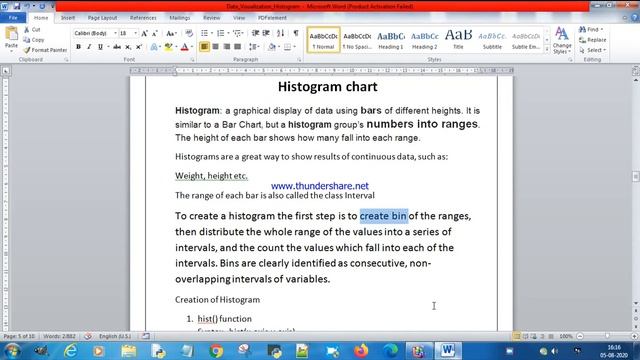Click the Sort icon in Paragraph group
The height and width of the screenshot is (360, 640).
(x=280, y=33)
